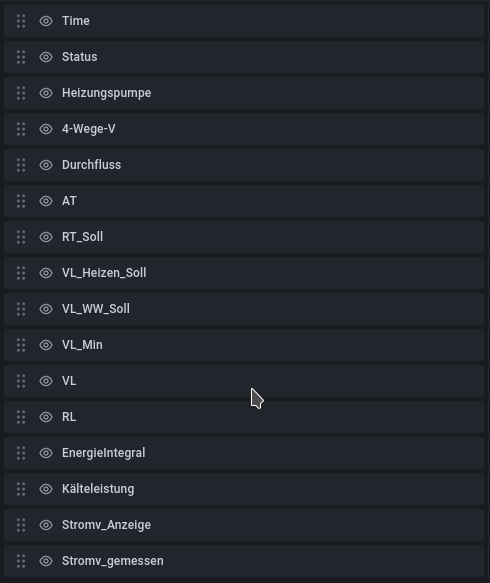Hide the RT_Soll field
This screenshot has height=583, width=490.
pos(46,237)
